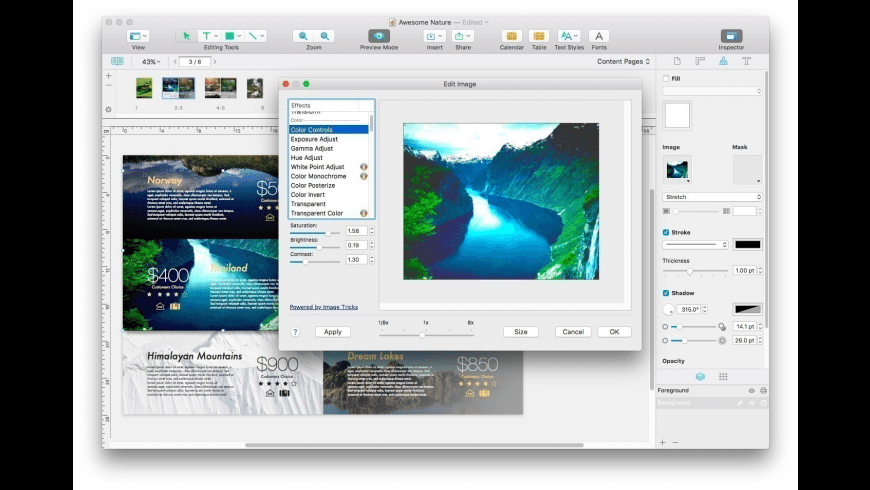Insert a Calendar from the toolbar
Viewport: 870px width, 490px height.
[x=512, y=36]
